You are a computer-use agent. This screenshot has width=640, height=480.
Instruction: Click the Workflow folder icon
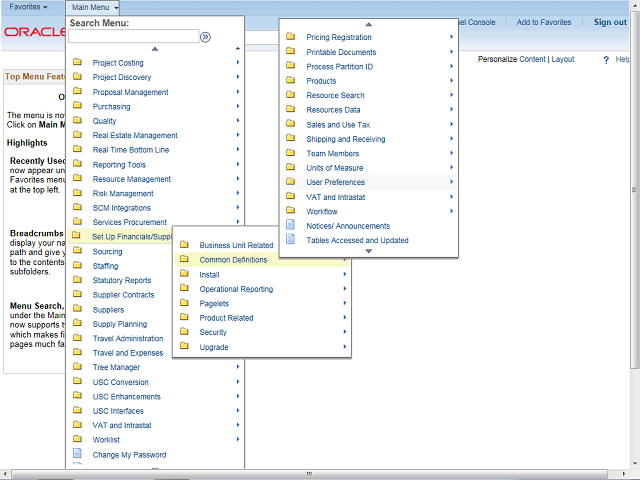291,211
